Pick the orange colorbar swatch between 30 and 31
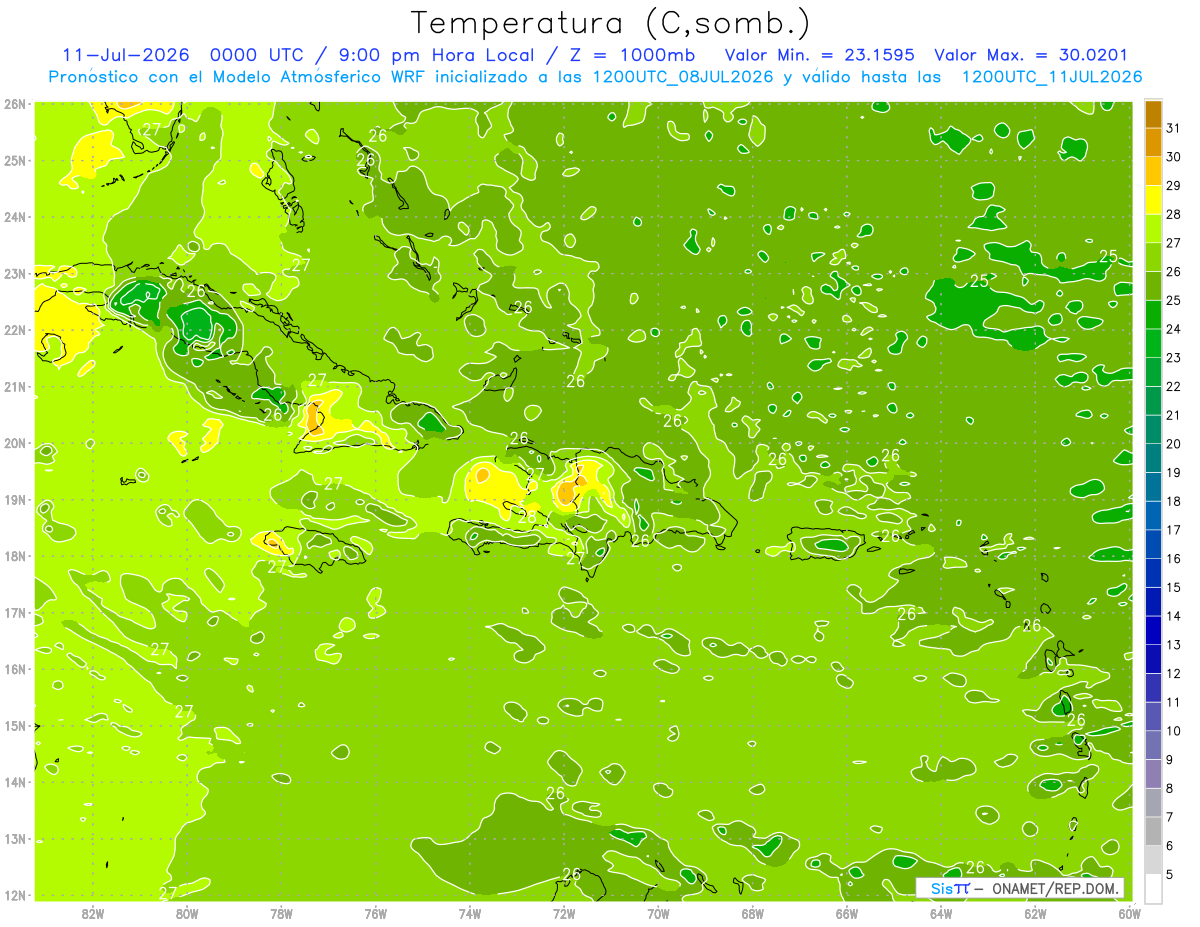Viewport: 1200px width, 927px height. [x=1153, y=143]
